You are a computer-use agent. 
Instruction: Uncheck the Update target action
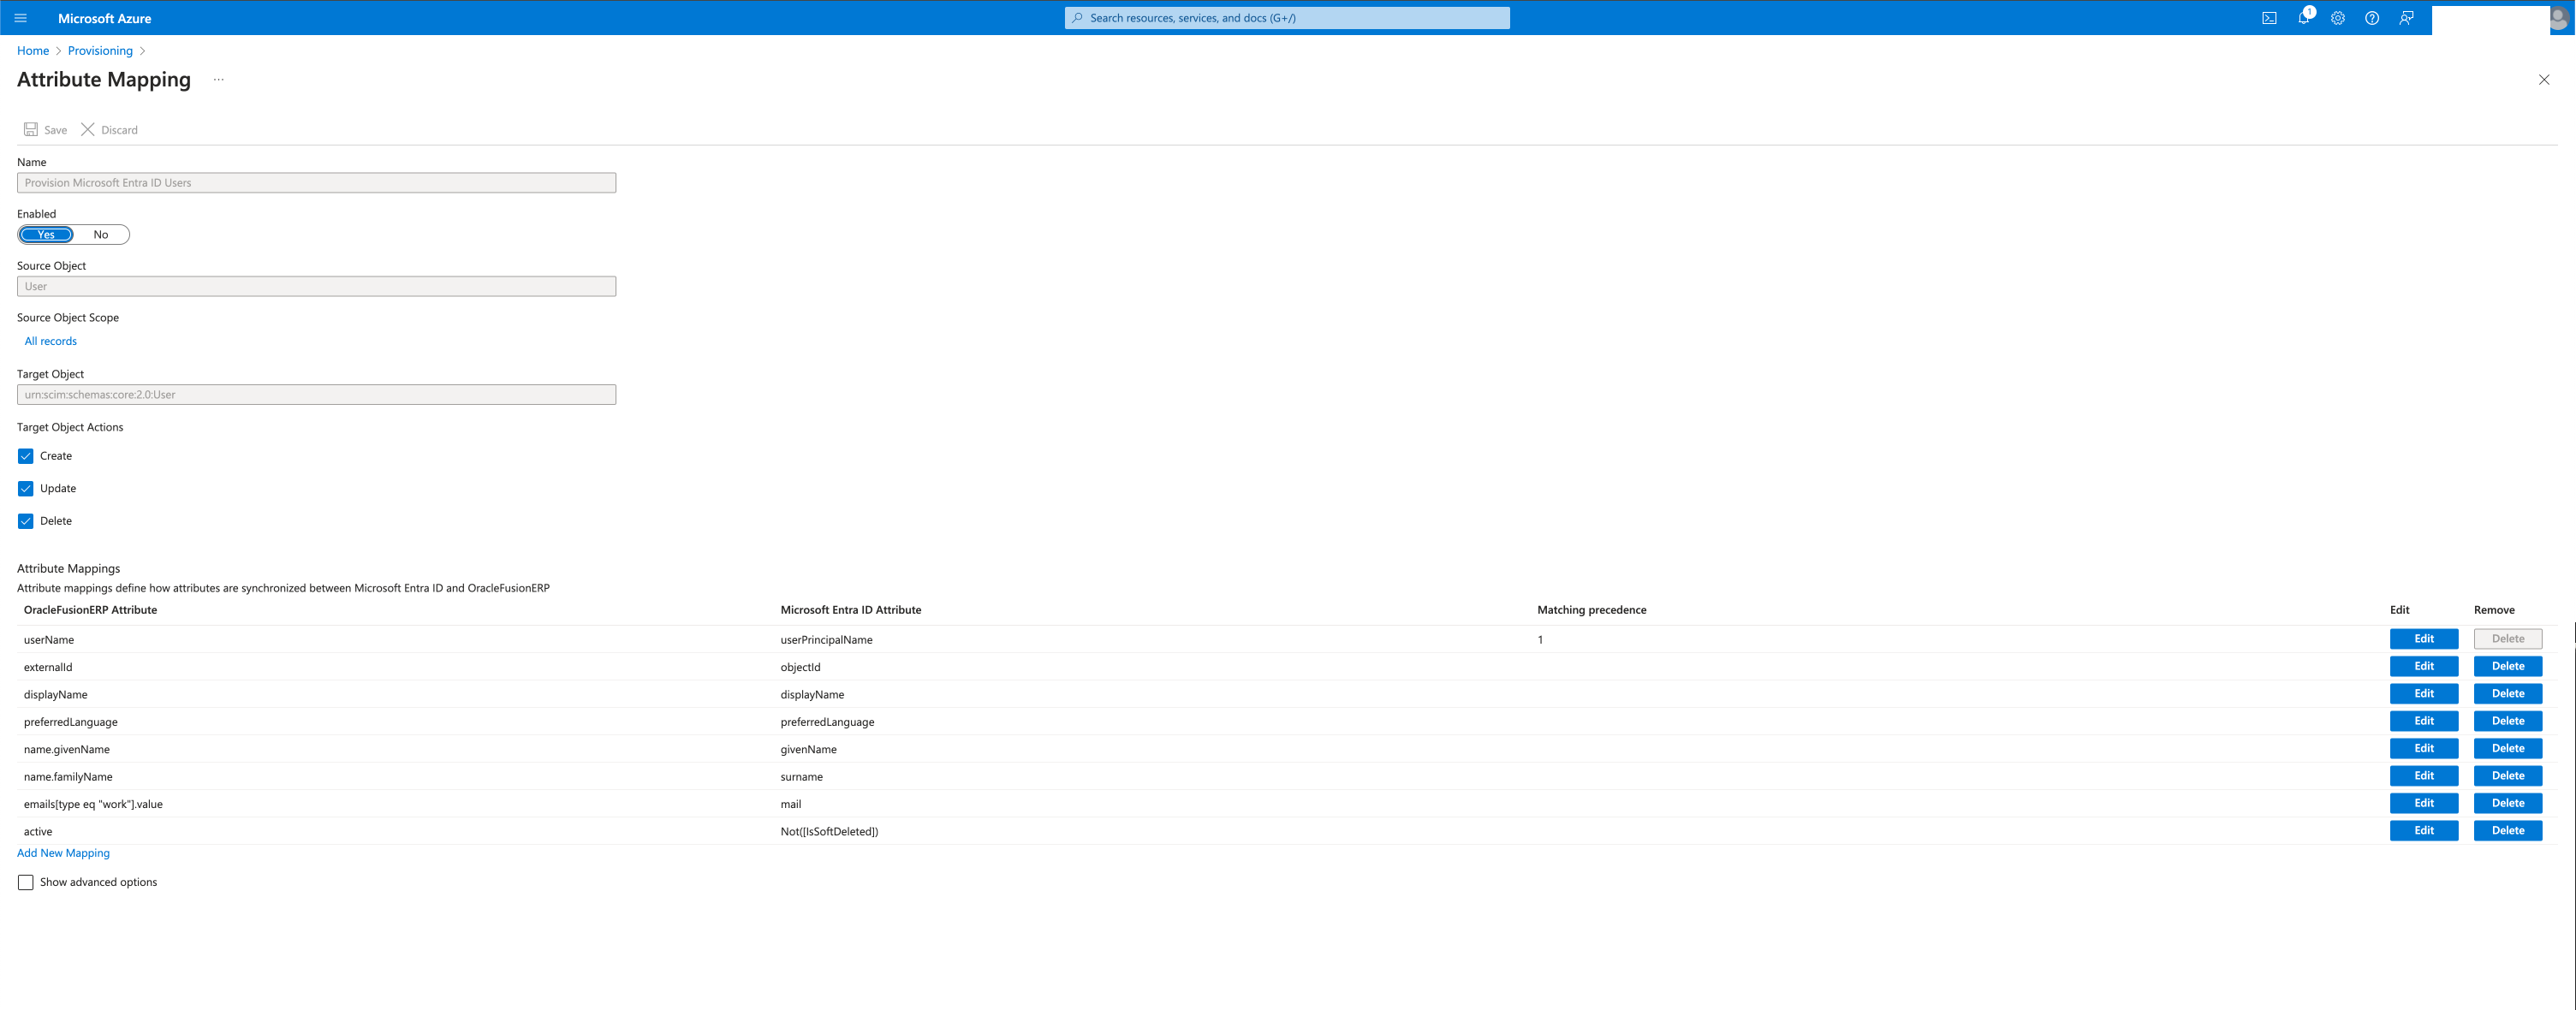click(x=26, y=489)
